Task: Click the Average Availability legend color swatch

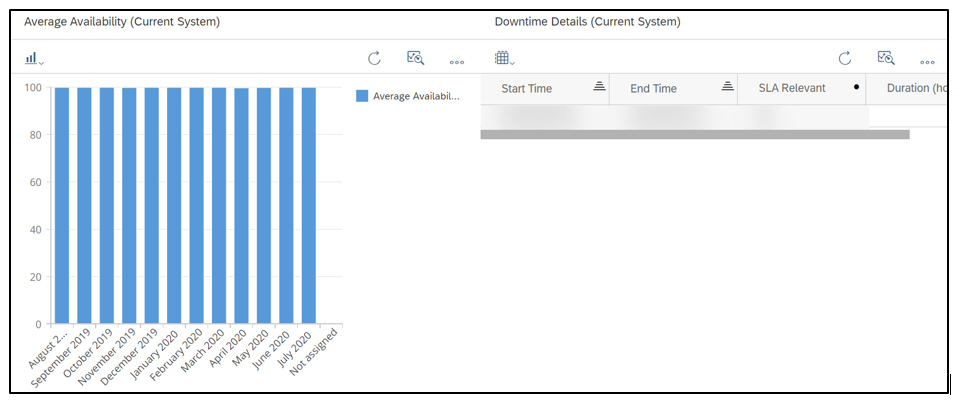Action: point(362,96)
